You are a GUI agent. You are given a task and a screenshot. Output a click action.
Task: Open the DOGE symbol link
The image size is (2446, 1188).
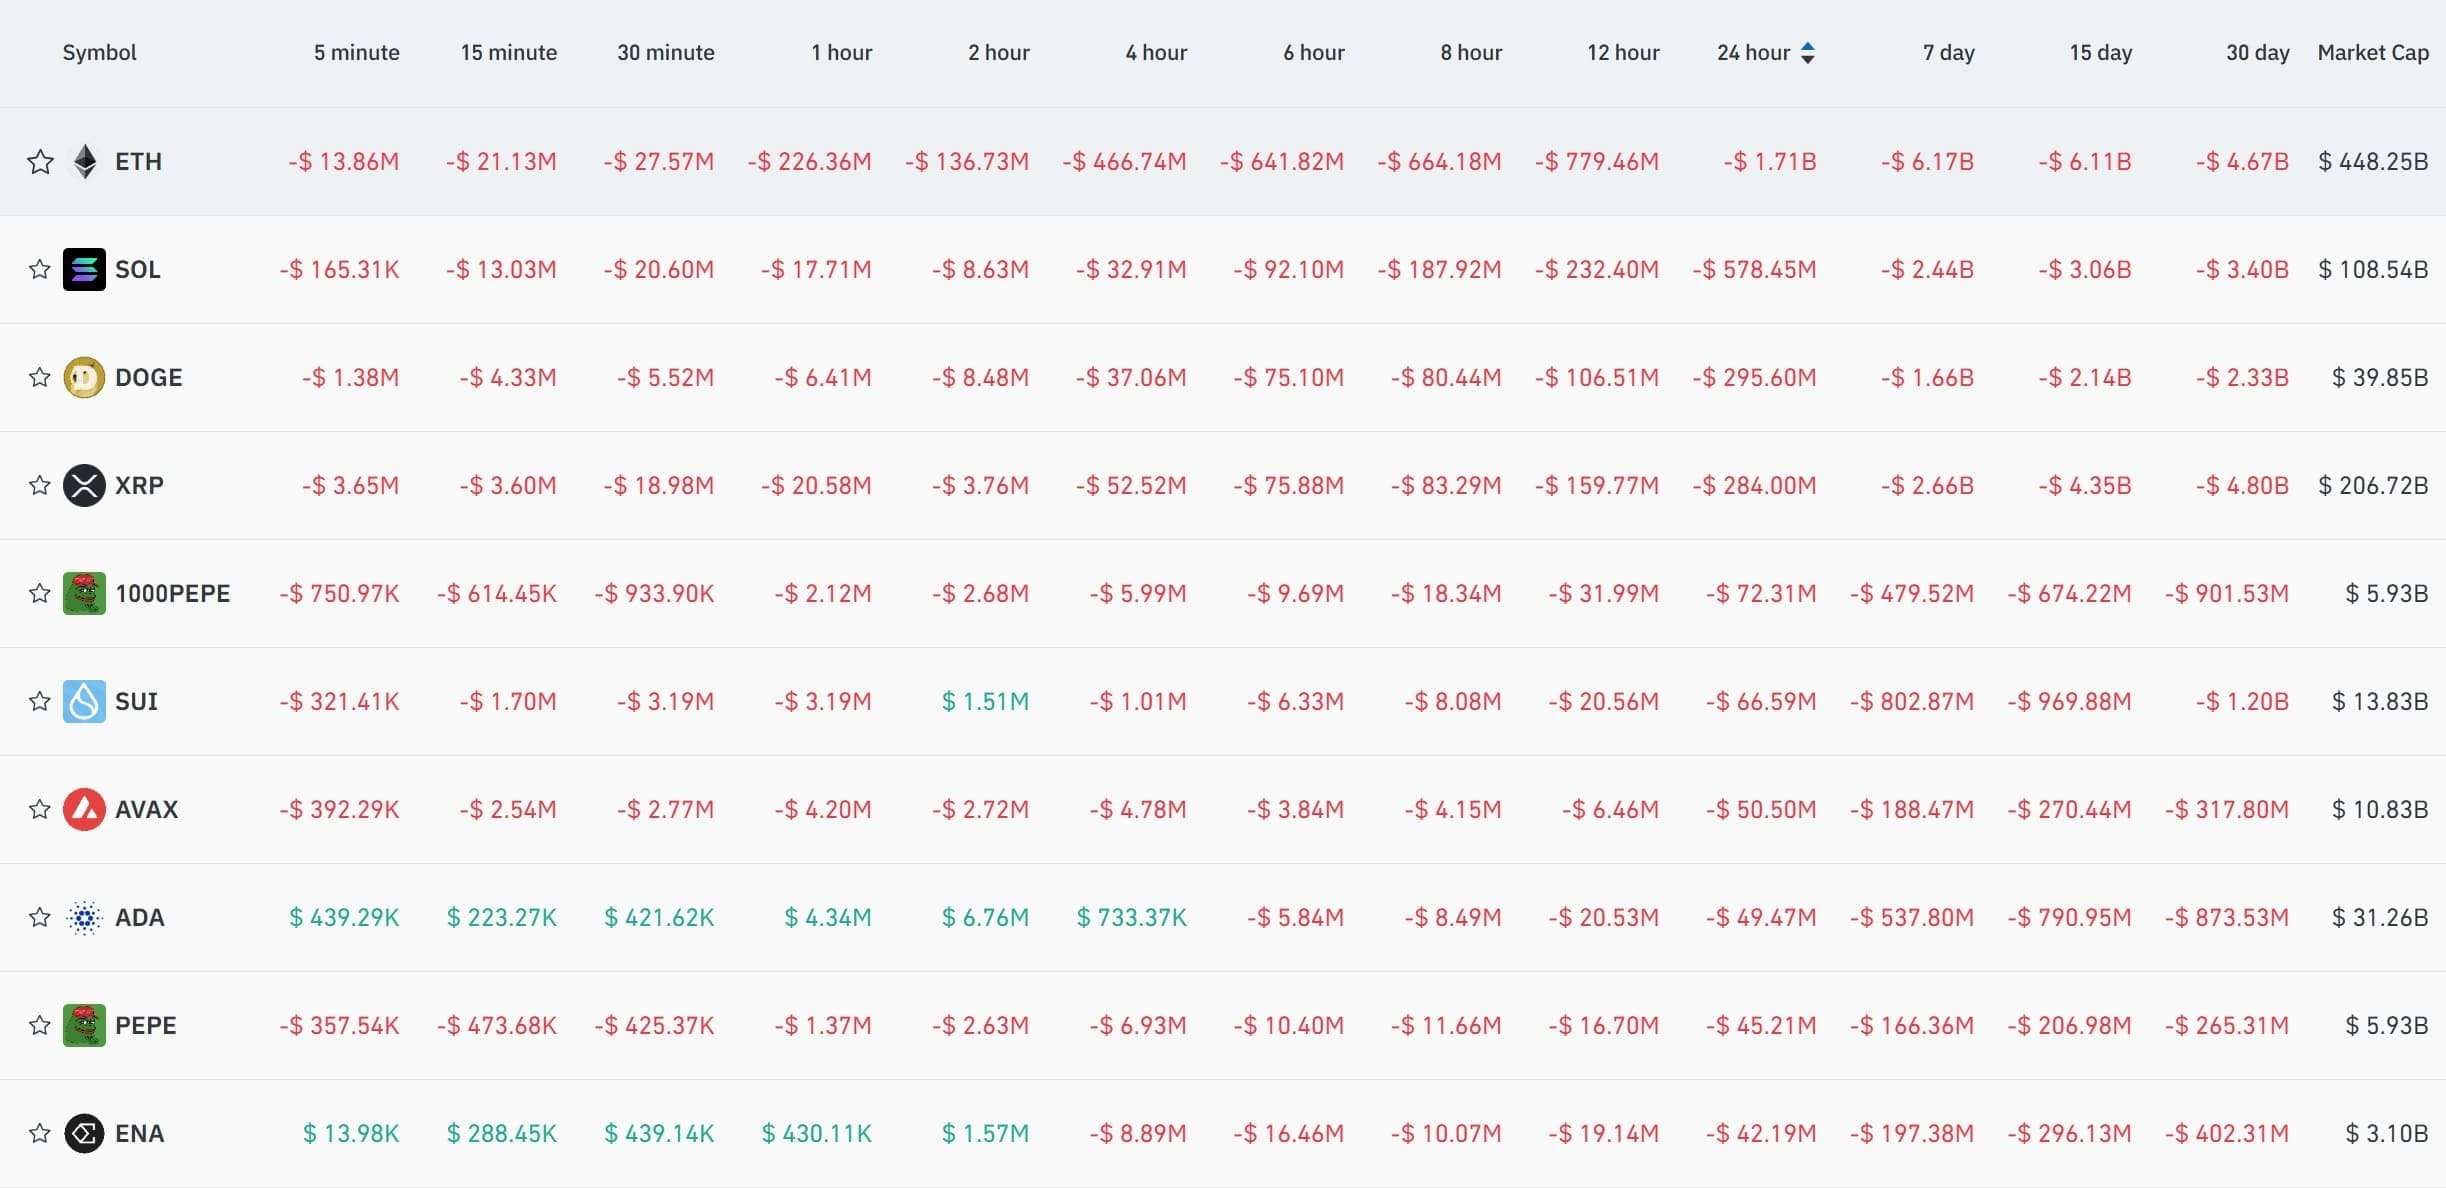point(149,378)
